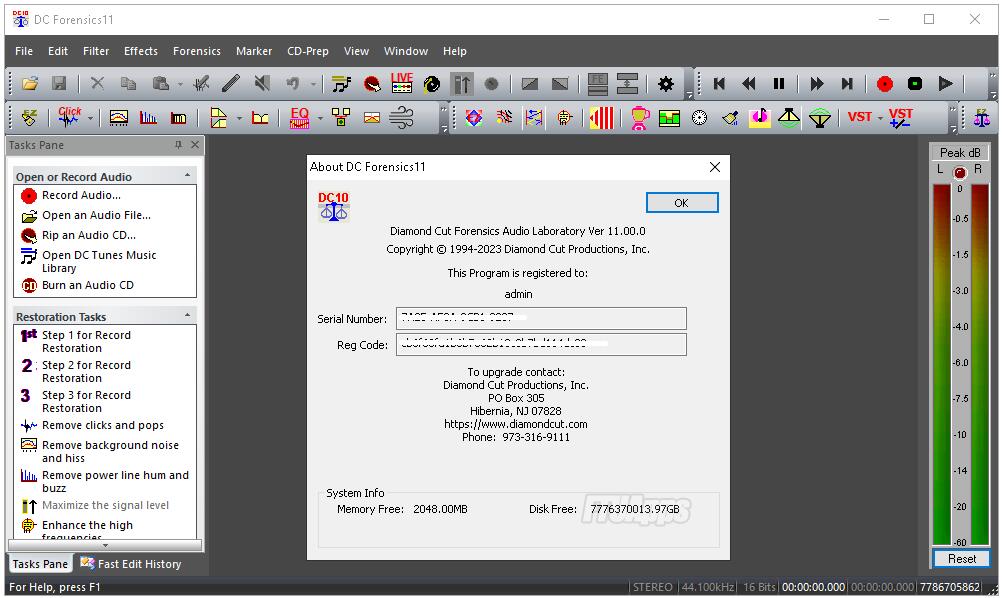Click the Reg Code field
This screenshot has height=598, width=1002.
(541, 344)
